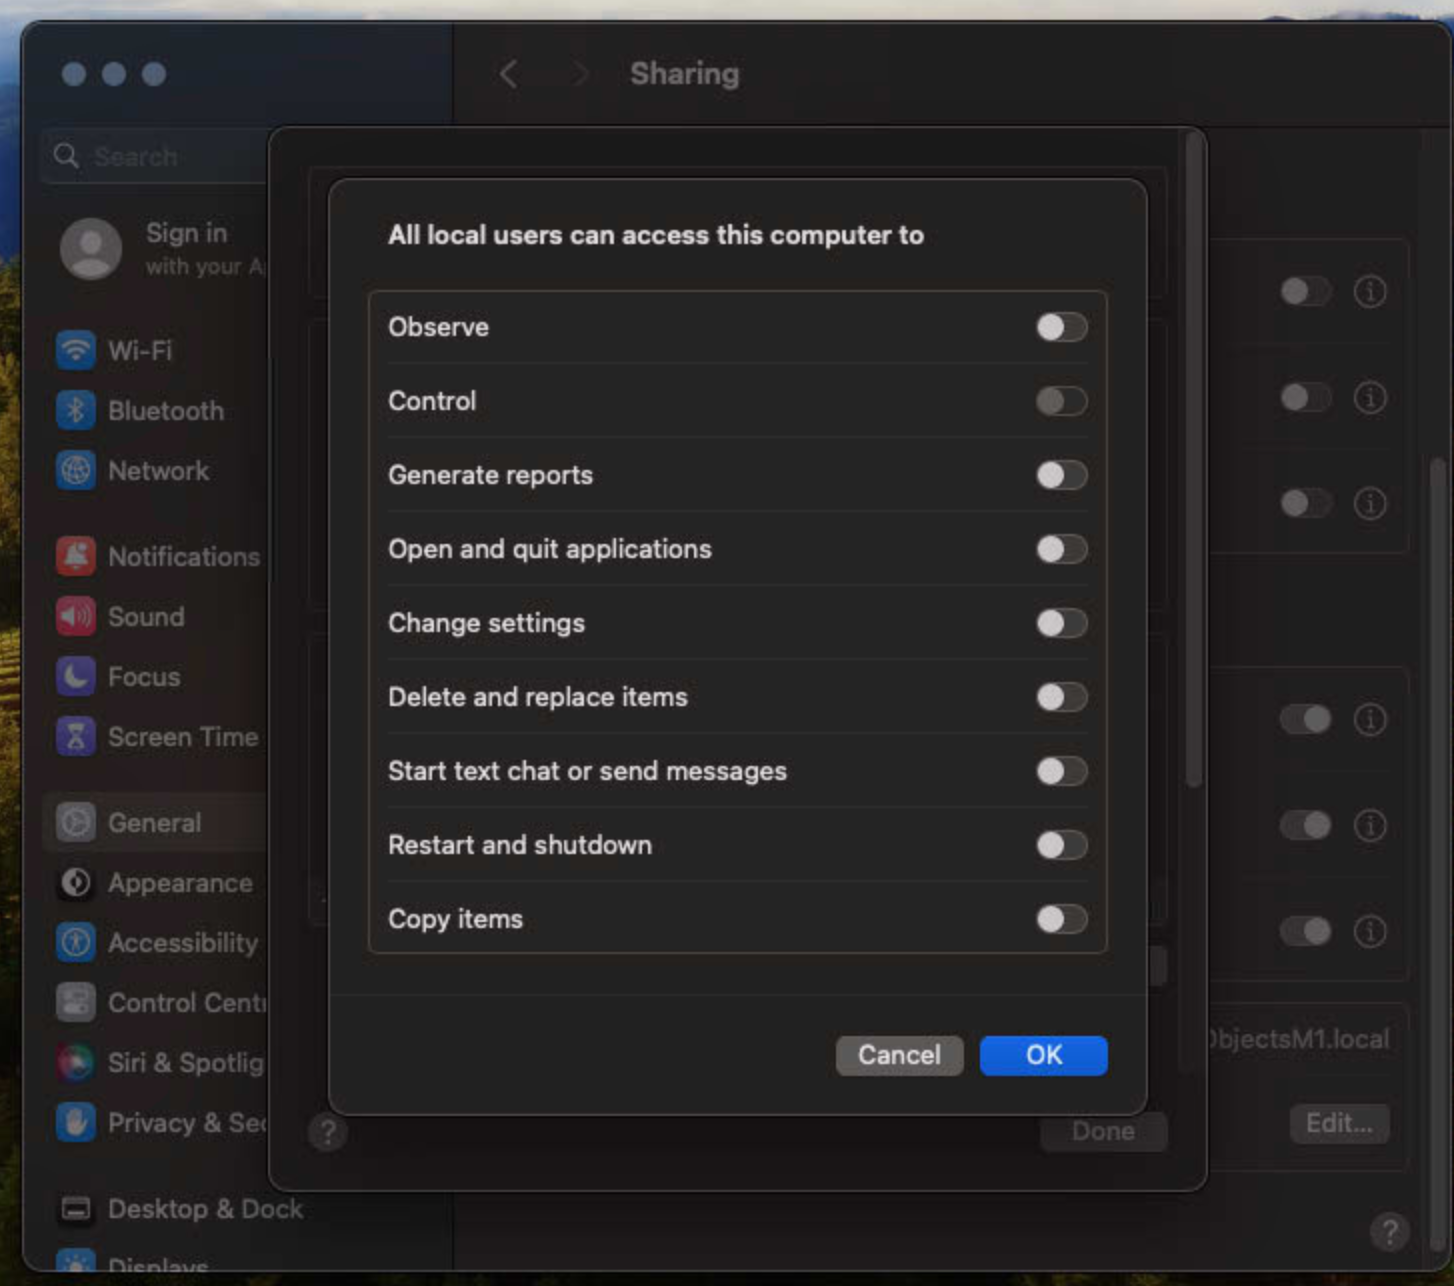Enable the Observe toggle
The image size is (1454, 1286).
1061,327
